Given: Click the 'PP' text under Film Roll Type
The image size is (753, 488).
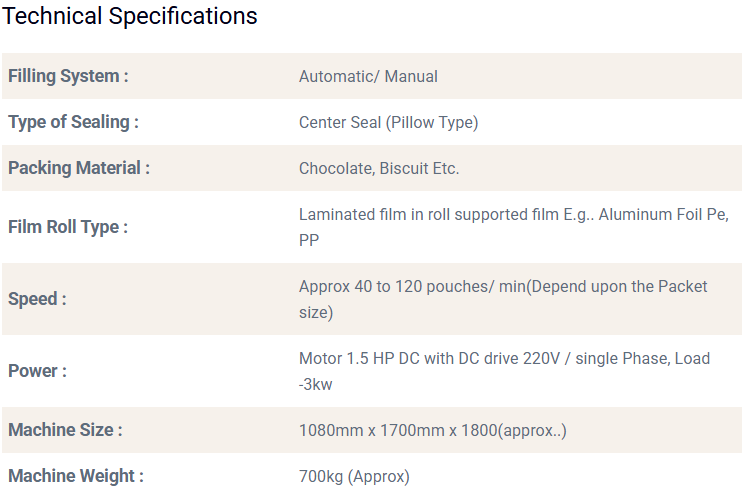Looking at the screenshot, I should 309,240.
